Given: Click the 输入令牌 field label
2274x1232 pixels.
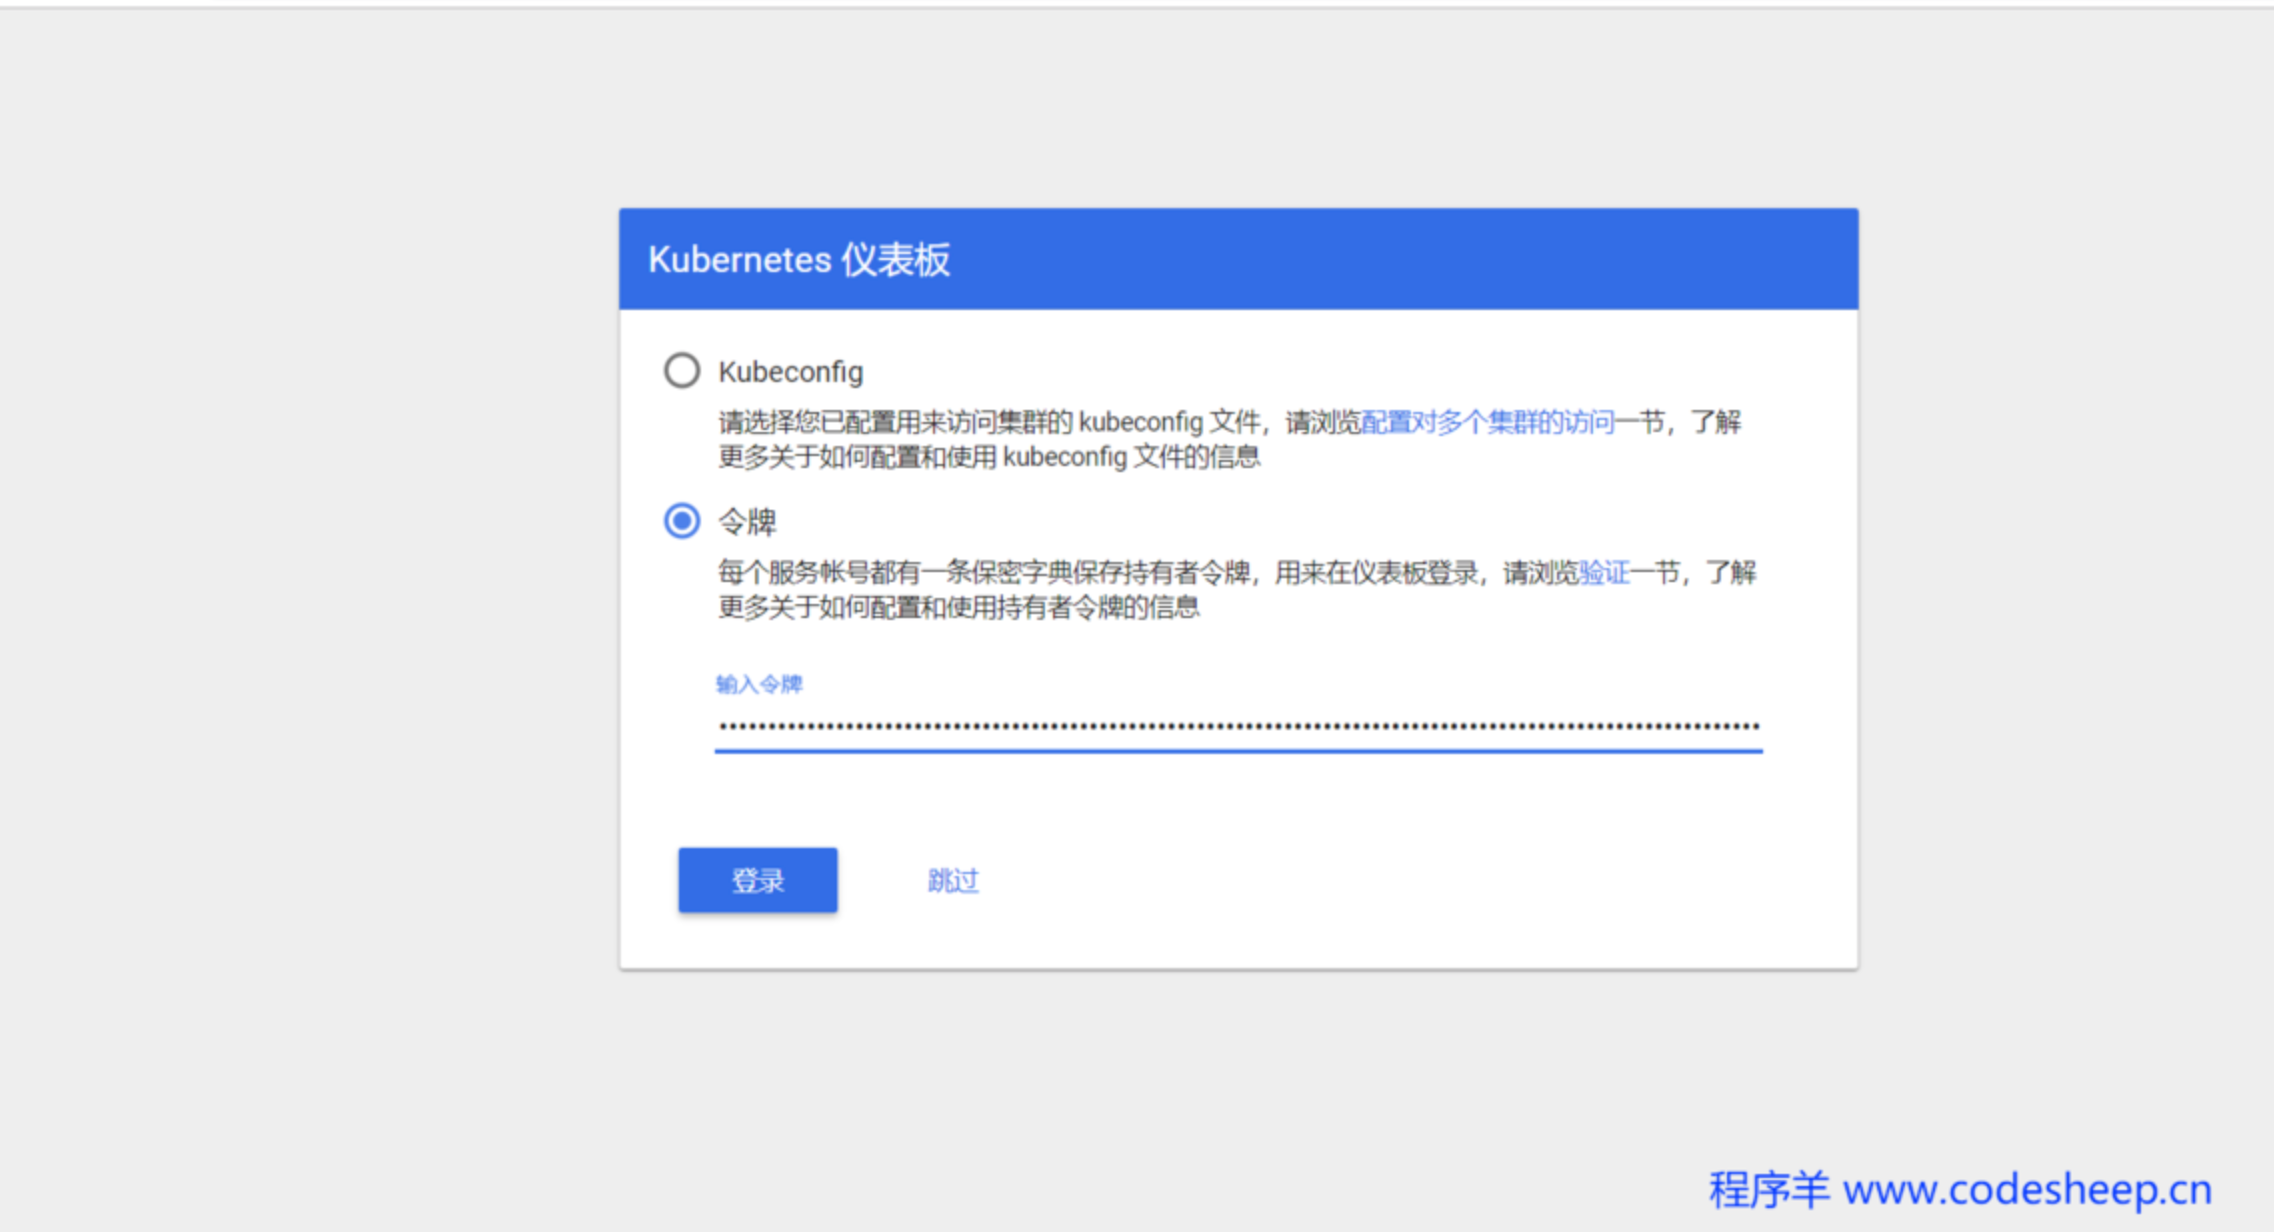Looking at the screenshot, I should 759,684.
